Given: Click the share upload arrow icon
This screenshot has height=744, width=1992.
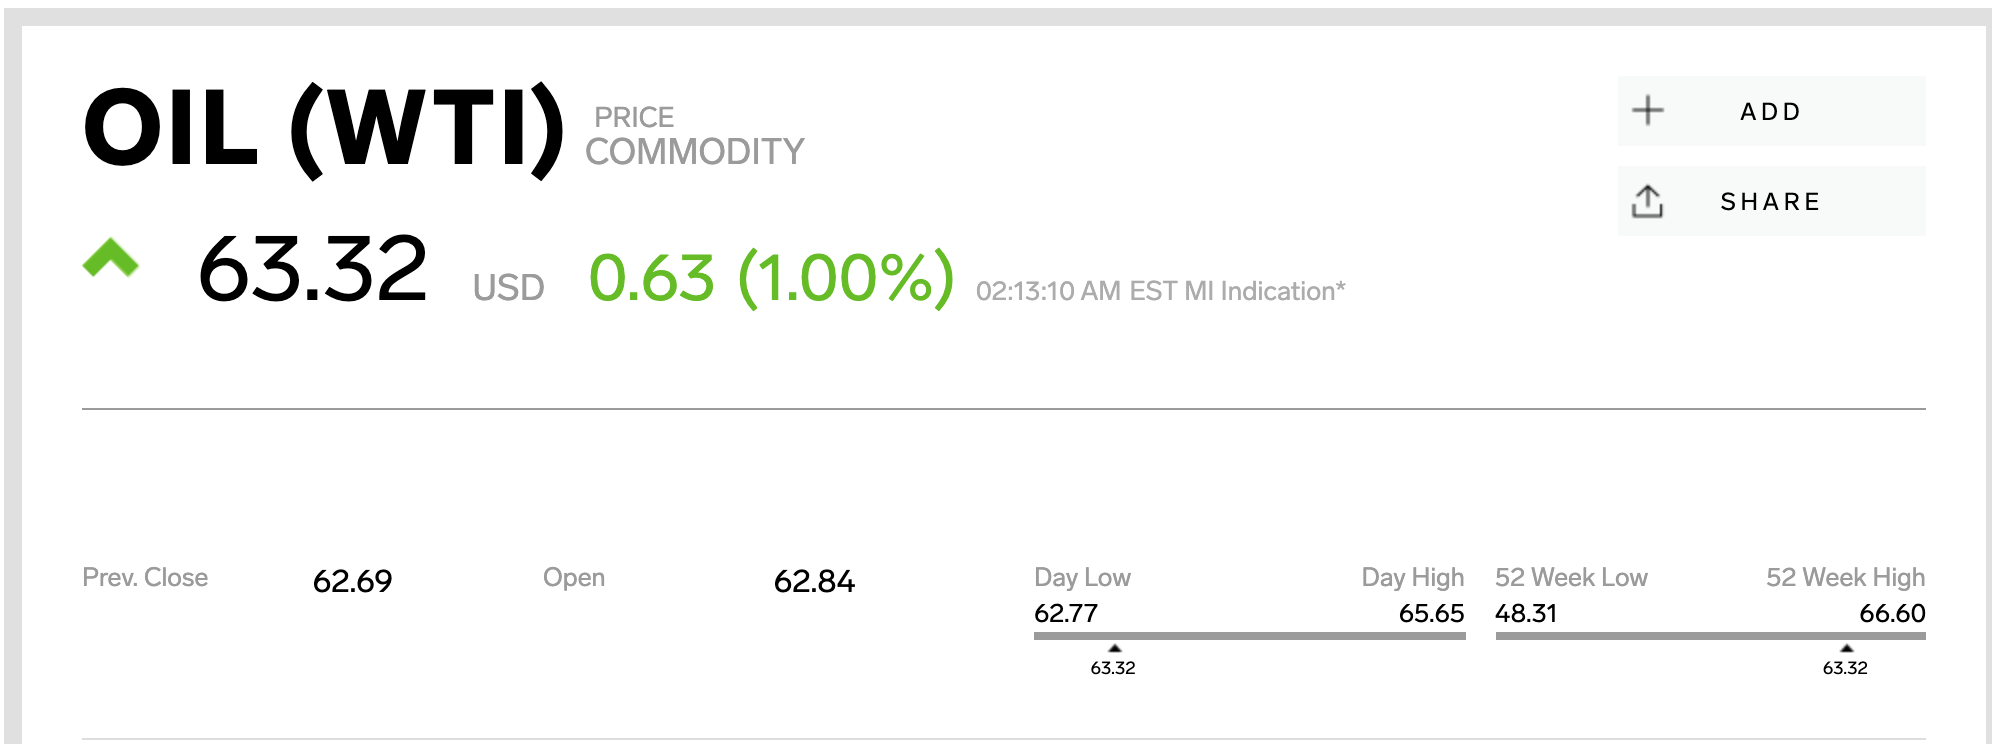Looking at the screenshot, I should point(1647,201).
